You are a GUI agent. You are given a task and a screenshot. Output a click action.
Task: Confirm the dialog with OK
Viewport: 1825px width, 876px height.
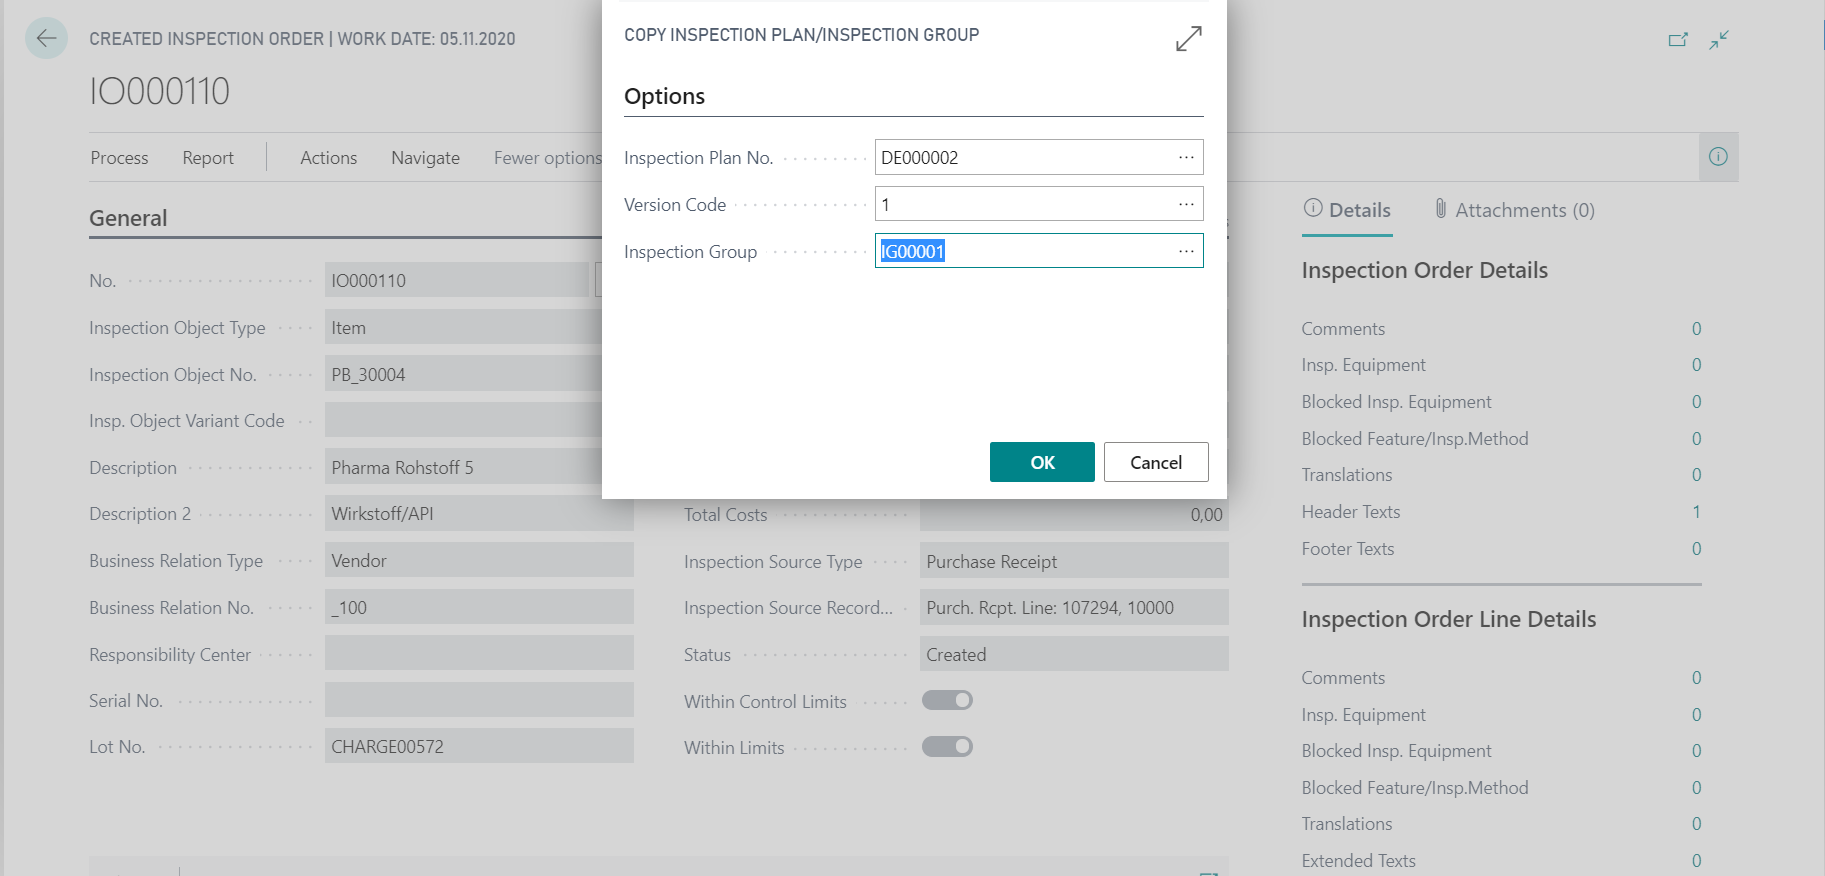click(x=1042, y=462)
